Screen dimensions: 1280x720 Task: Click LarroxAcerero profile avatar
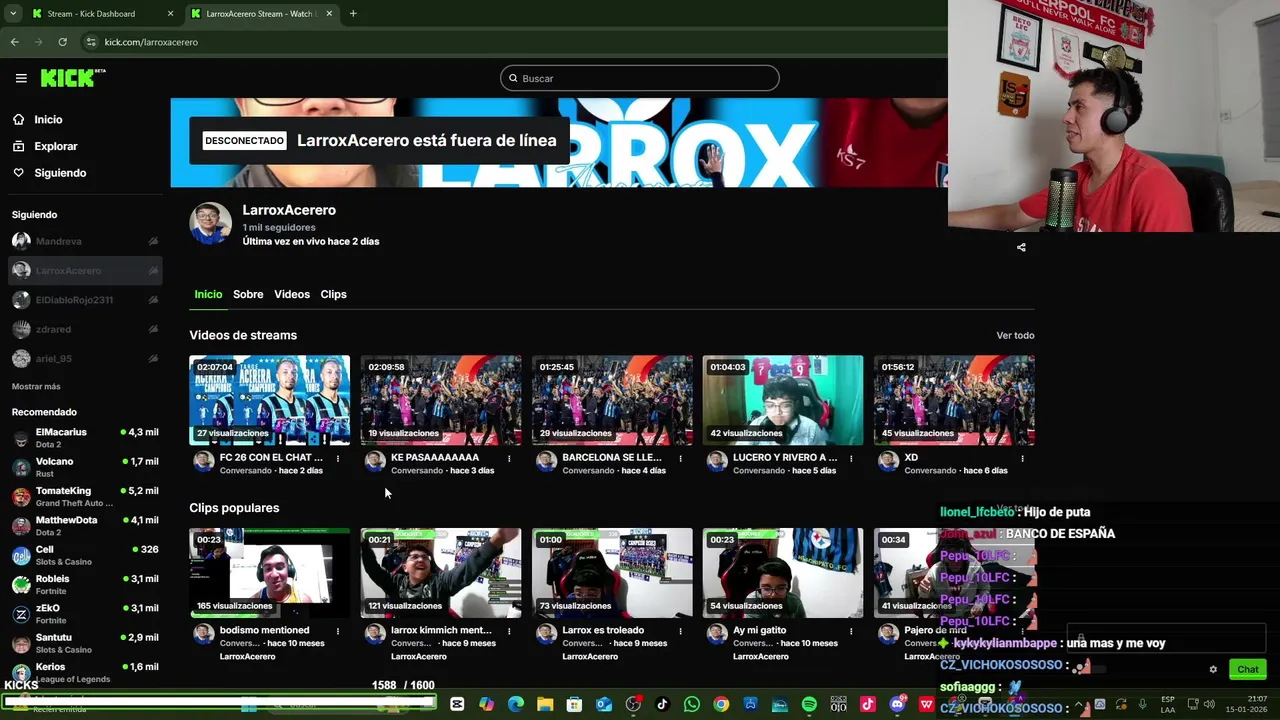[x=211, y=224]
